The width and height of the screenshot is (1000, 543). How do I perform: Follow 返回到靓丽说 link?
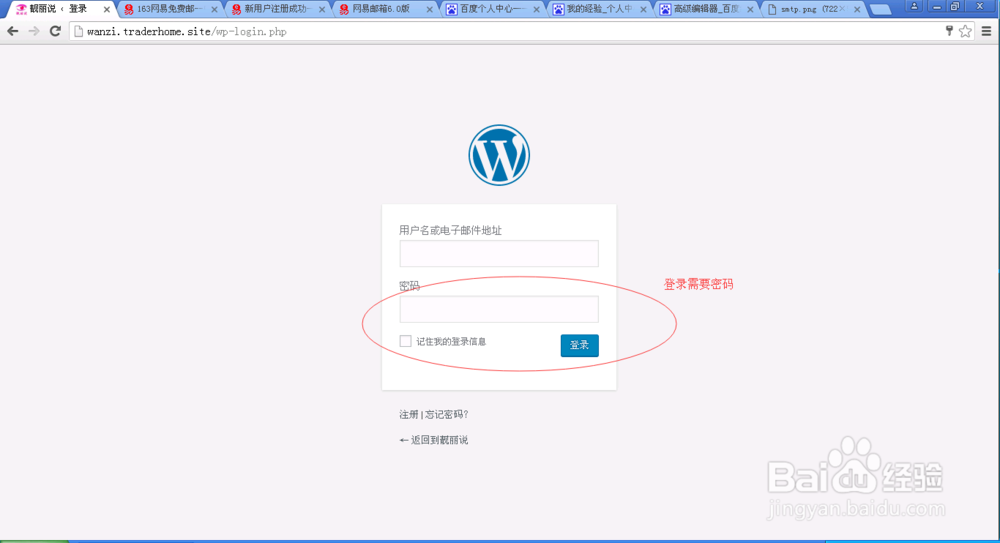click(434, 440)
